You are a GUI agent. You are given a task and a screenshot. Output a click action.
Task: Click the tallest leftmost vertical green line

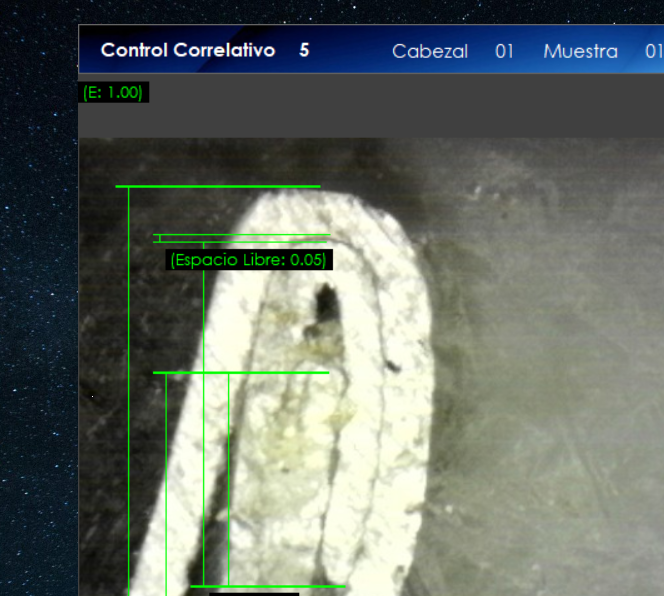(x=129, y=400)
